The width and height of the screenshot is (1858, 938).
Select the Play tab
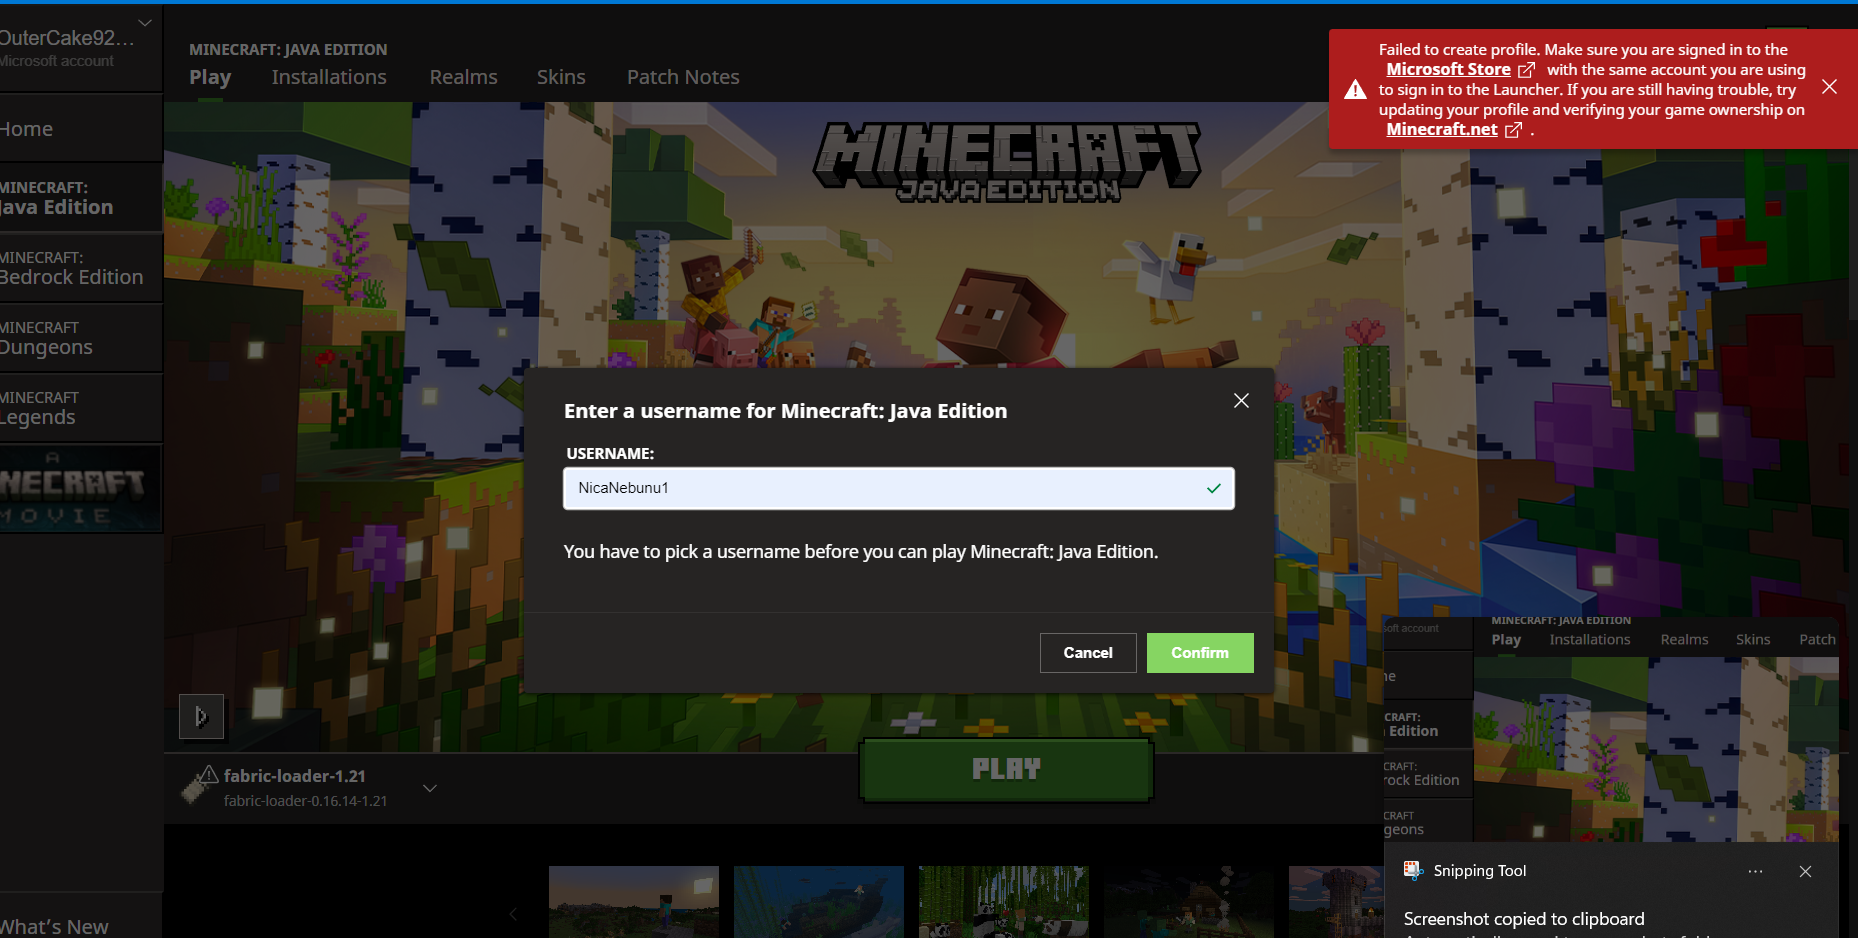pos(210,77)
